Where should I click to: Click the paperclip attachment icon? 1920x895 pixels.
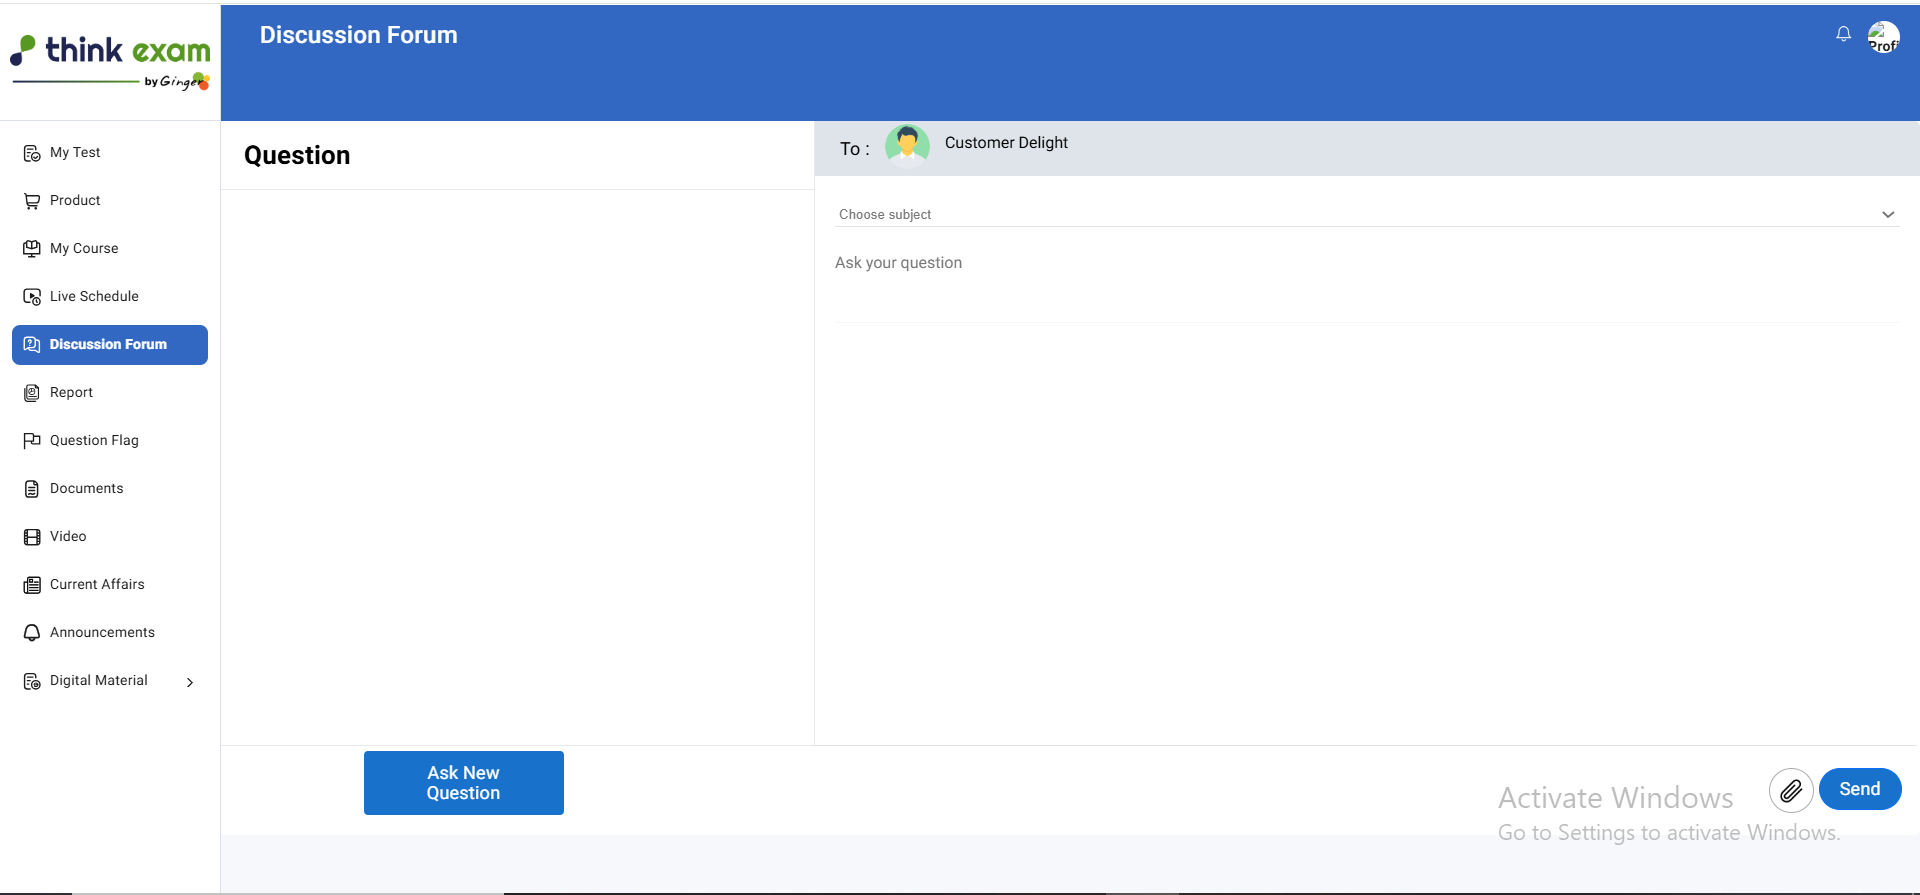coord(1790,790)
